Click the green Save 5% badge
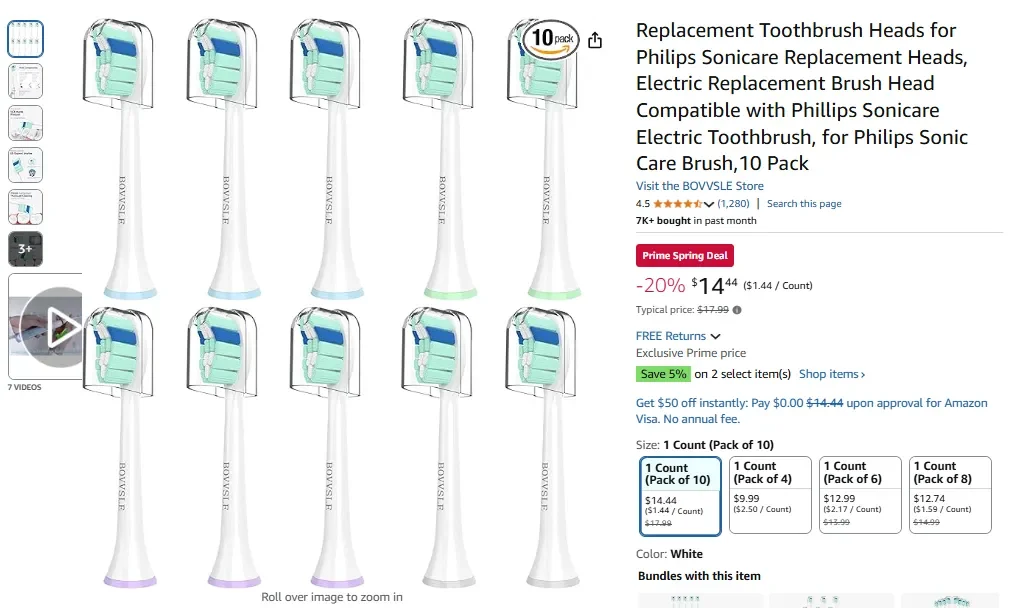The height and width of the screenshot is (608, 1011). point(662,373)
